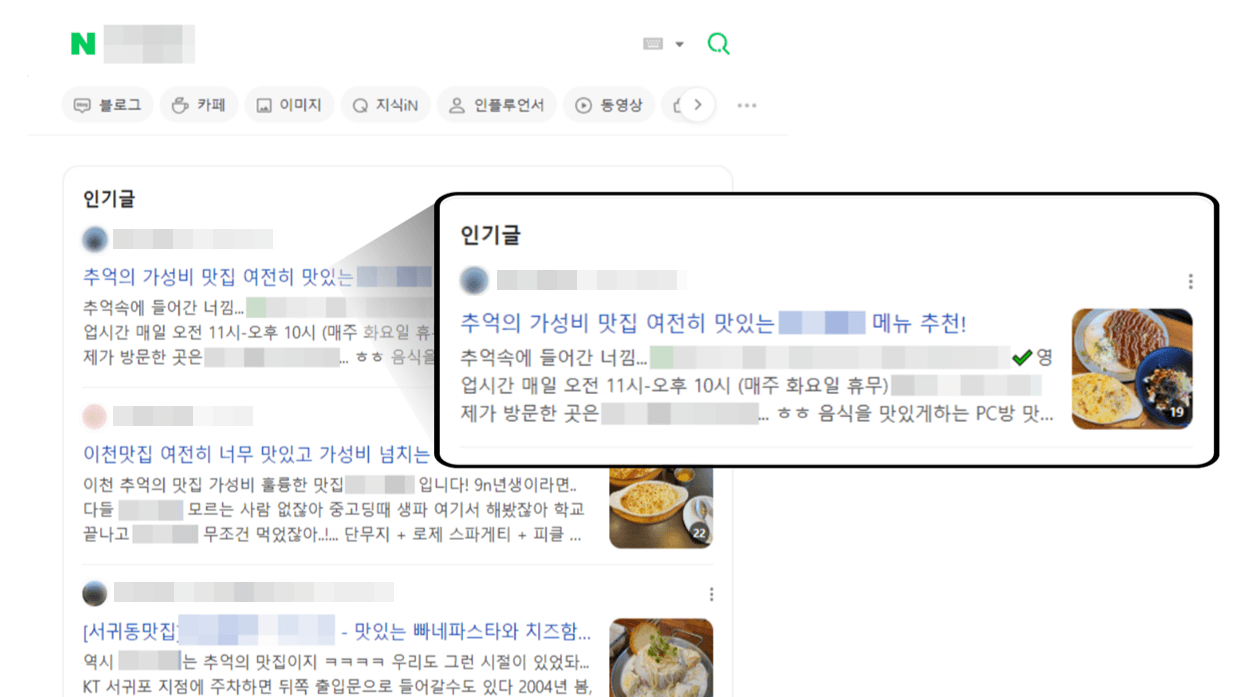Open the 추억의 가성비 맛집 post link in enlarged card
The image size is (1240, 697).
tap(713, 323)
